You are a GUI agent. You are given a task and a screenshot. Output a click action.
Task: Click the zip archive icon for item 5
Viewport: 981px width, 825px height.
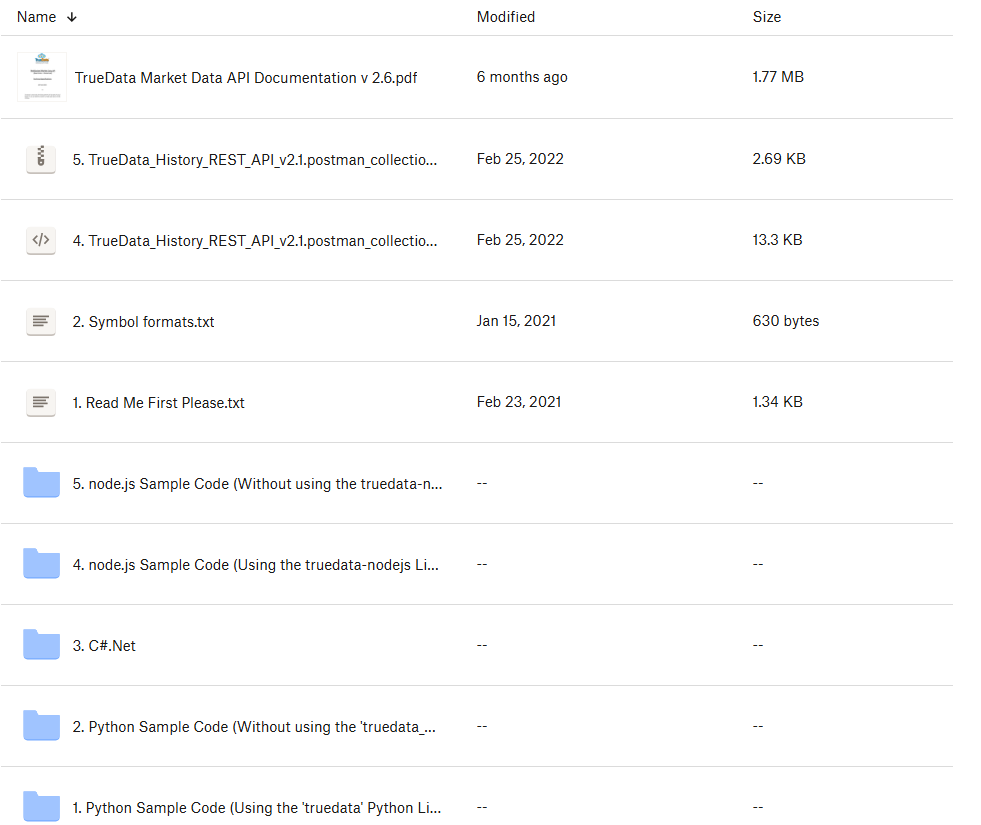(x=41, y=159)
